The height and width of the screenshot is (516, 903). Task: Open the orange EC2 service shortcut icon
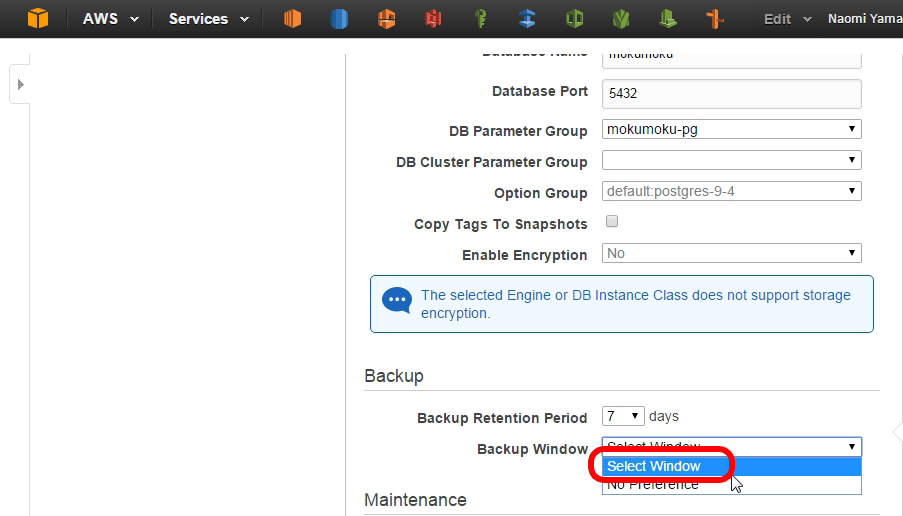293,19
